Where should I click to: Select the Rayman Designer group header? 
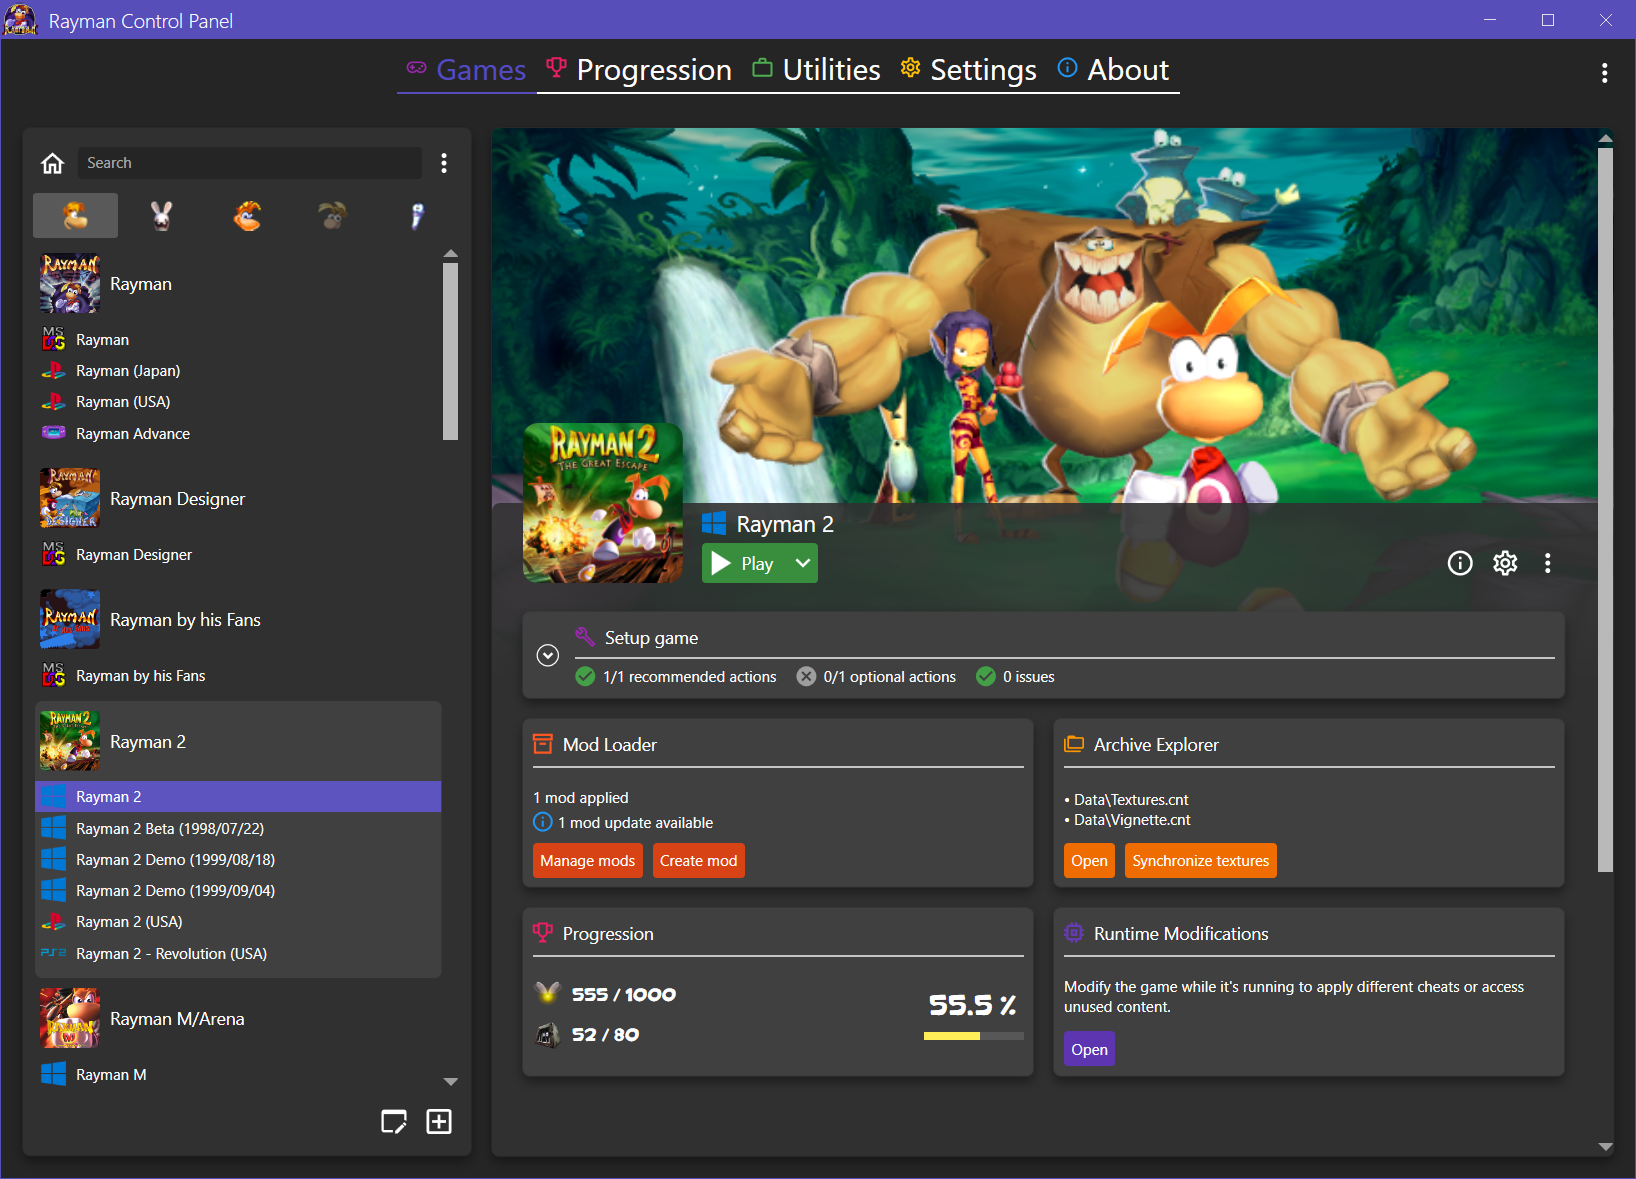click(238, 499)
